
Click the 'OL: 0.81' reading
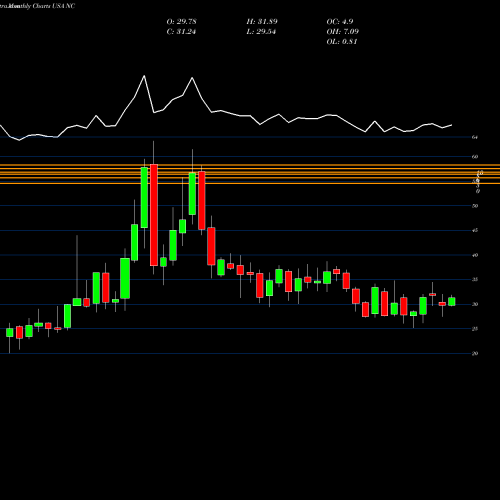(342, 42)
